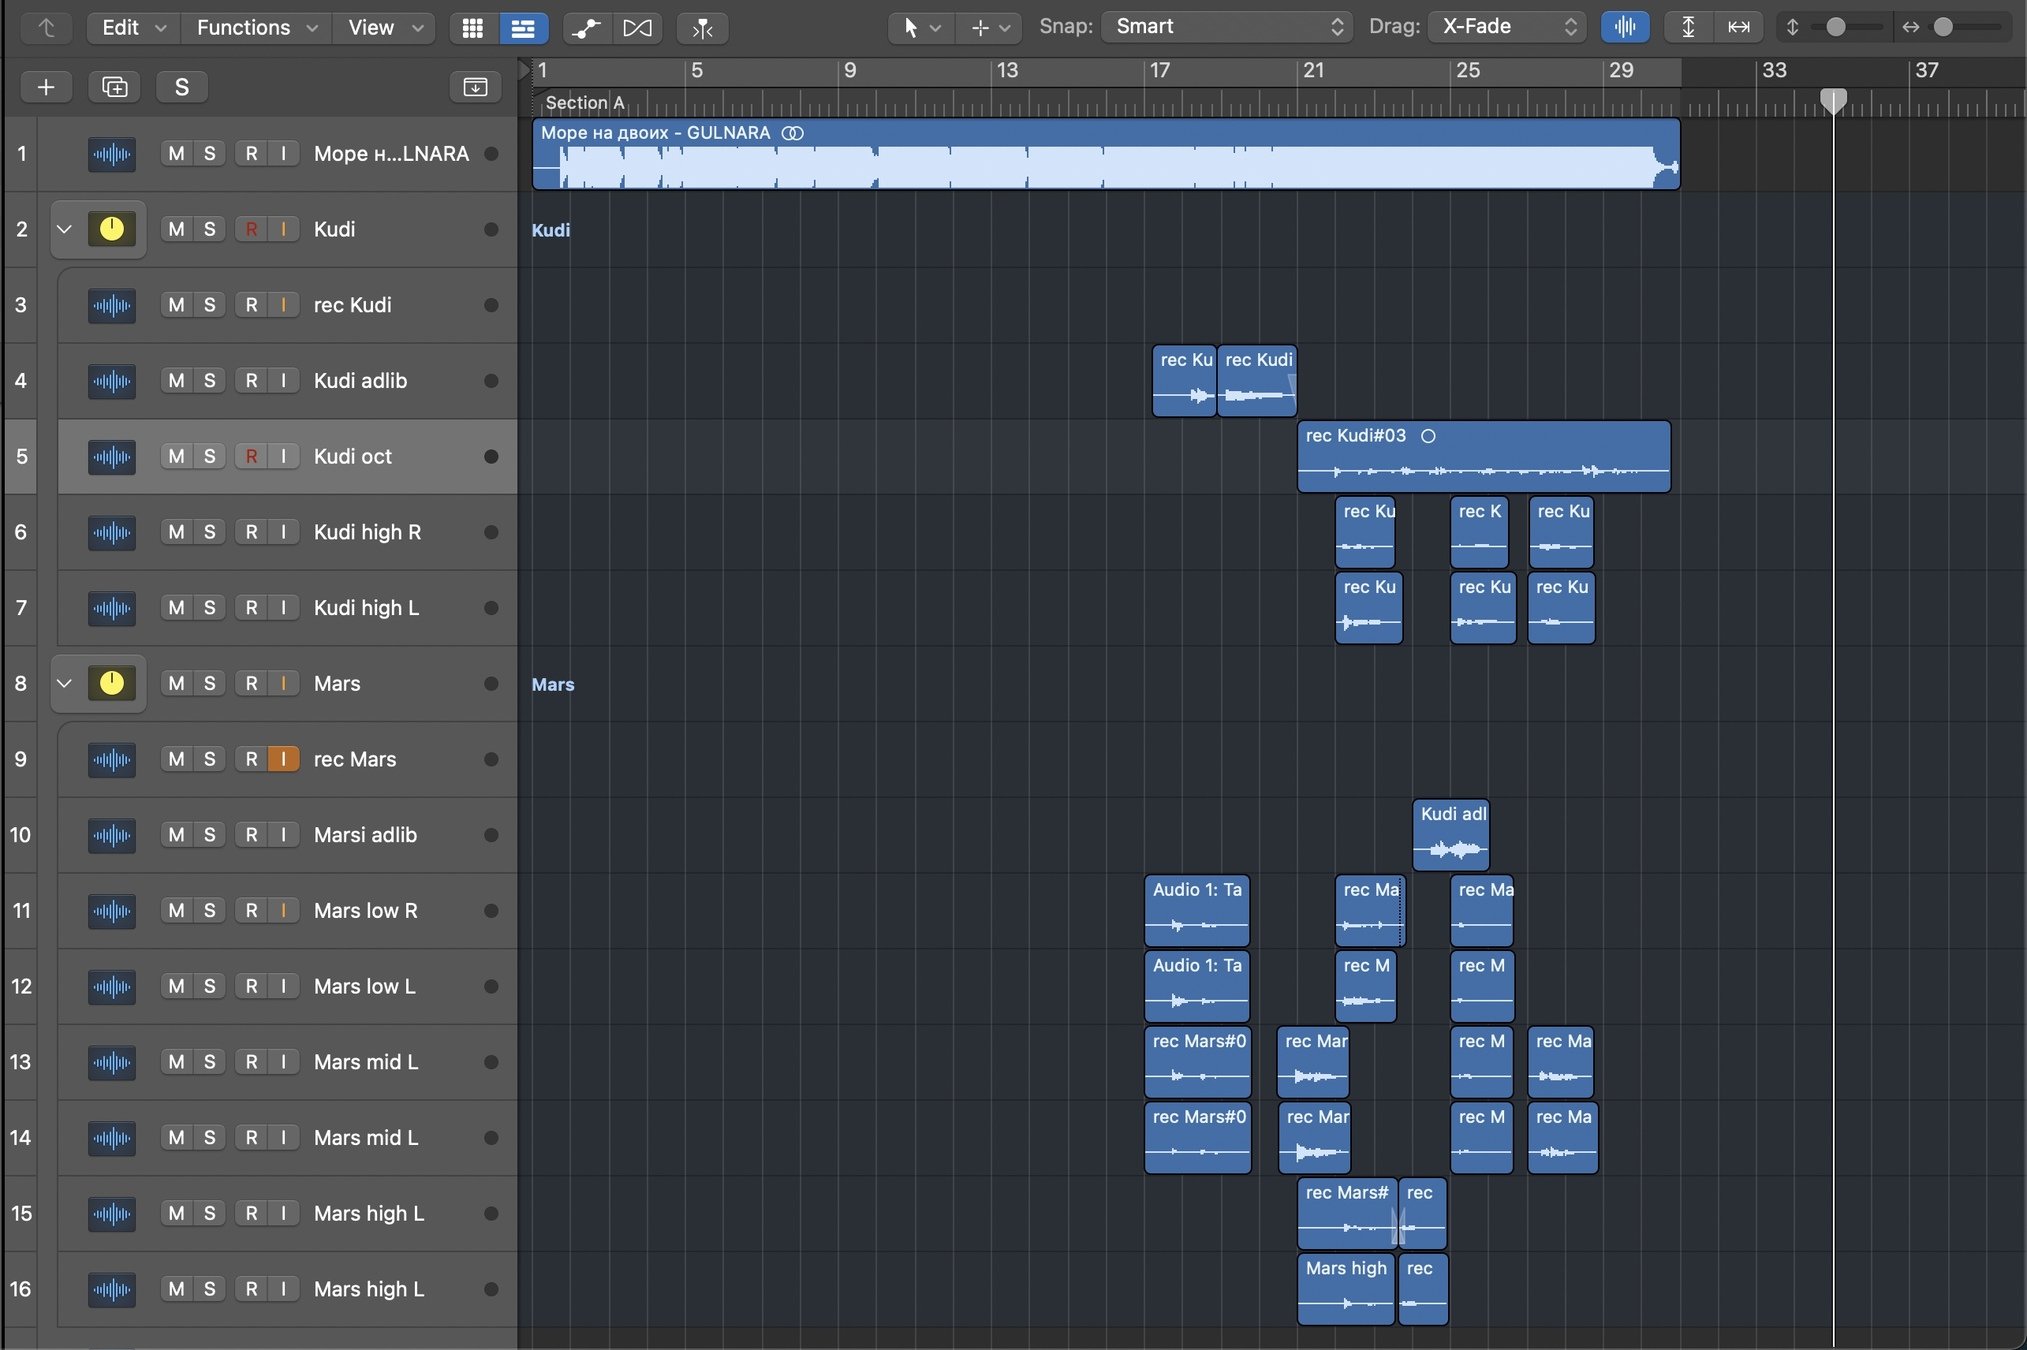Mute the Kudi adlib track
This screenshot has height=1350, width=2027.
(x=176, y=381)
